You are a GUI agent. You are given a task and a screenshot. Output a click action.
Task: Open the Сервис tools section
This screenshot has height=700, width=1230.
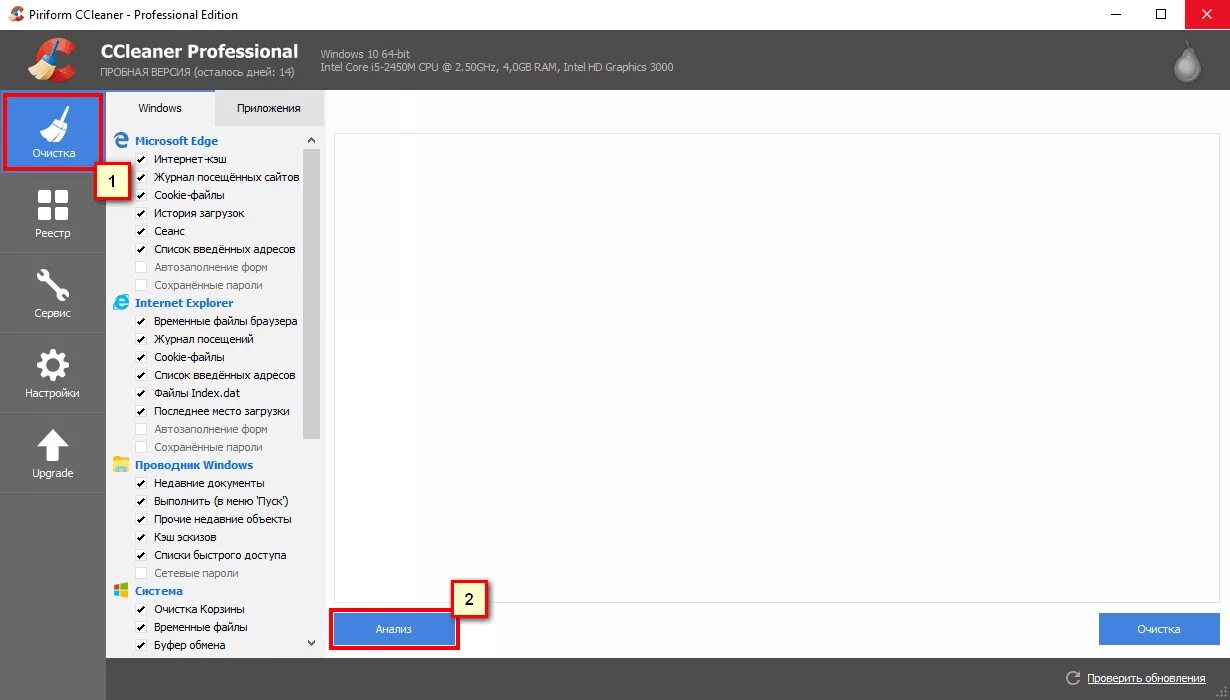(53, 292)
